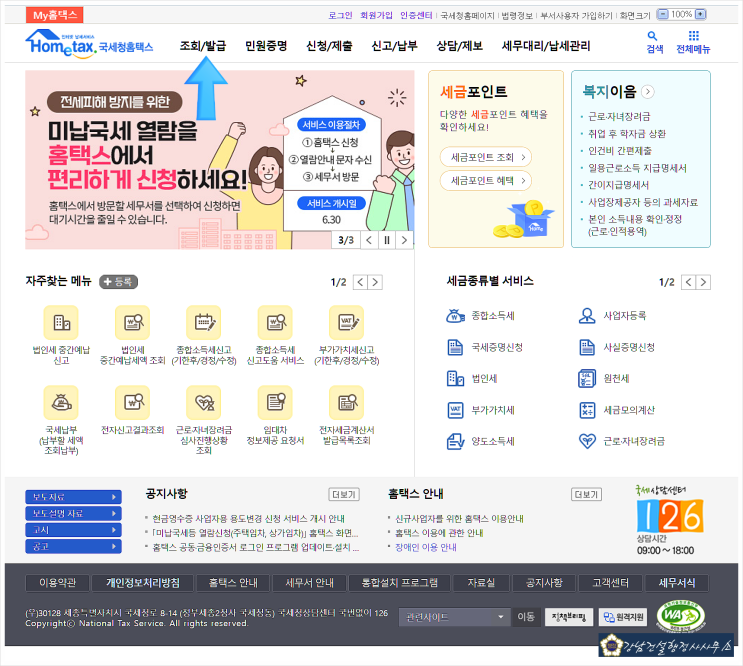Click the 부가가치세 VAT icon

[455, 410]
